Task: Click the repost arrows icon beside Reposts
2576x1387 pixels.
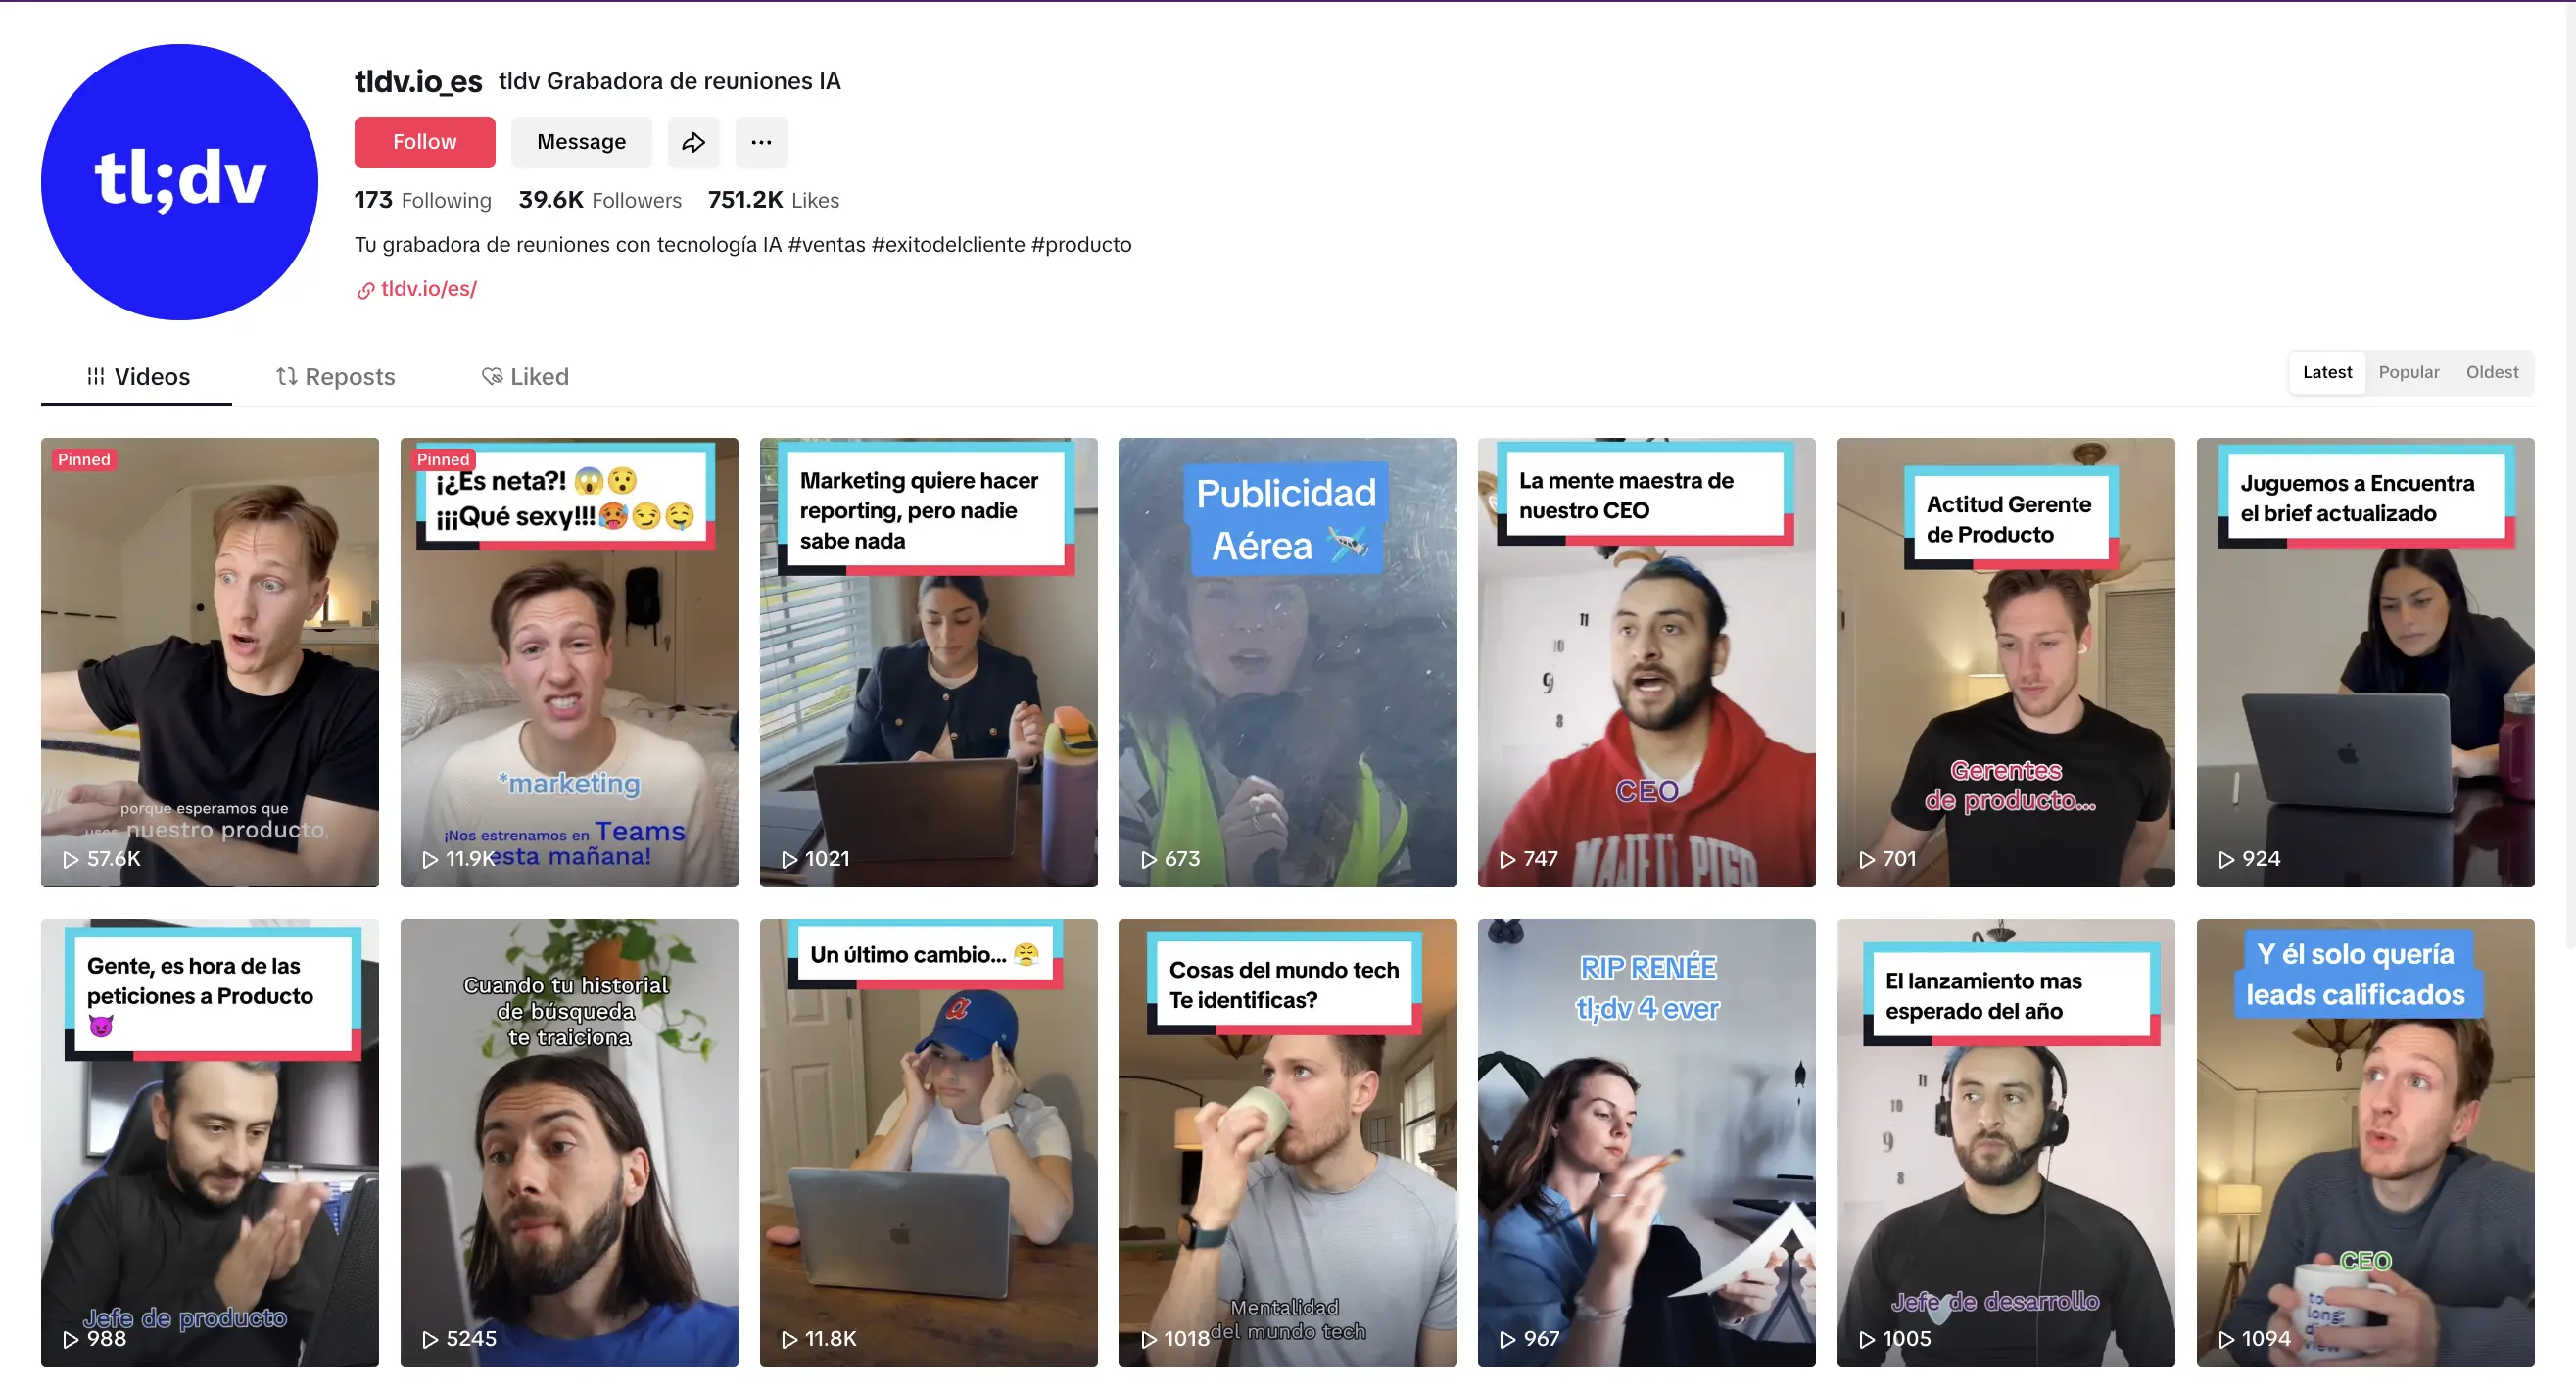Action: pos(287,377)
